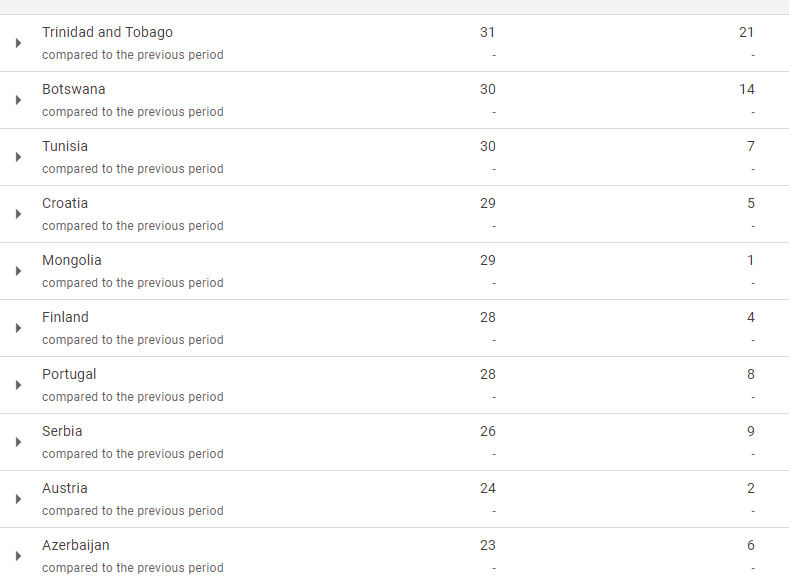The image size is (789, 583).
Task: Select the Finland country label
Action: pyautogui.click(x=65, y=317)
